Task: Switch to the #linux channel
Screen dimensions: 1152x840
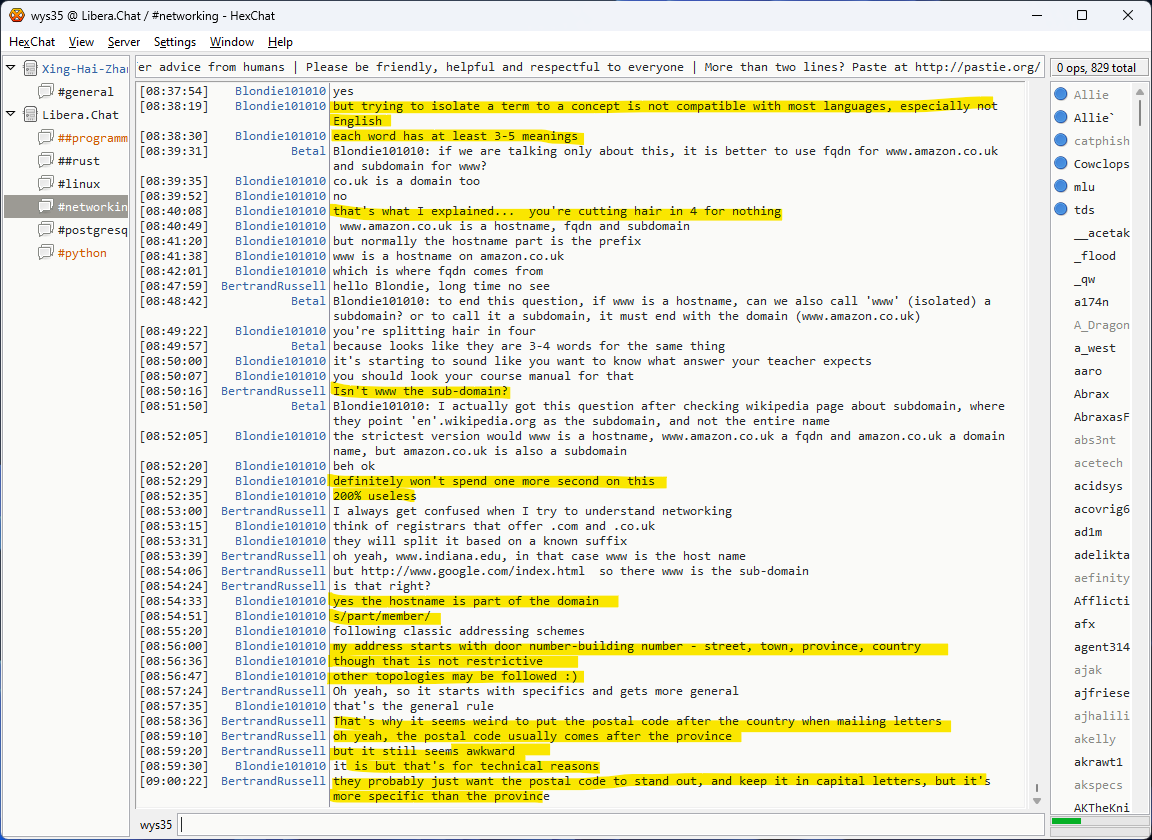Action: click(79, 184)
